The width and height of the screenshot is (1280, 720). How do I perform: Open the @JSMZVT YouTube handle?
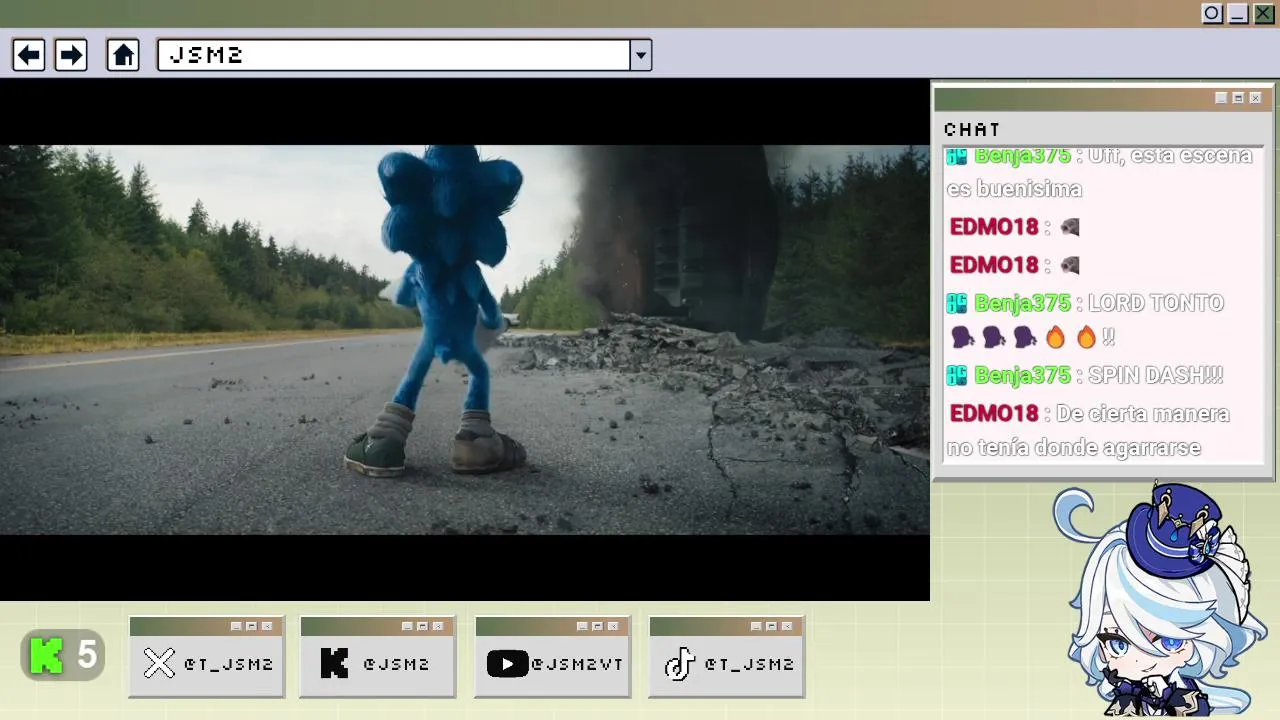click(577, 664)
